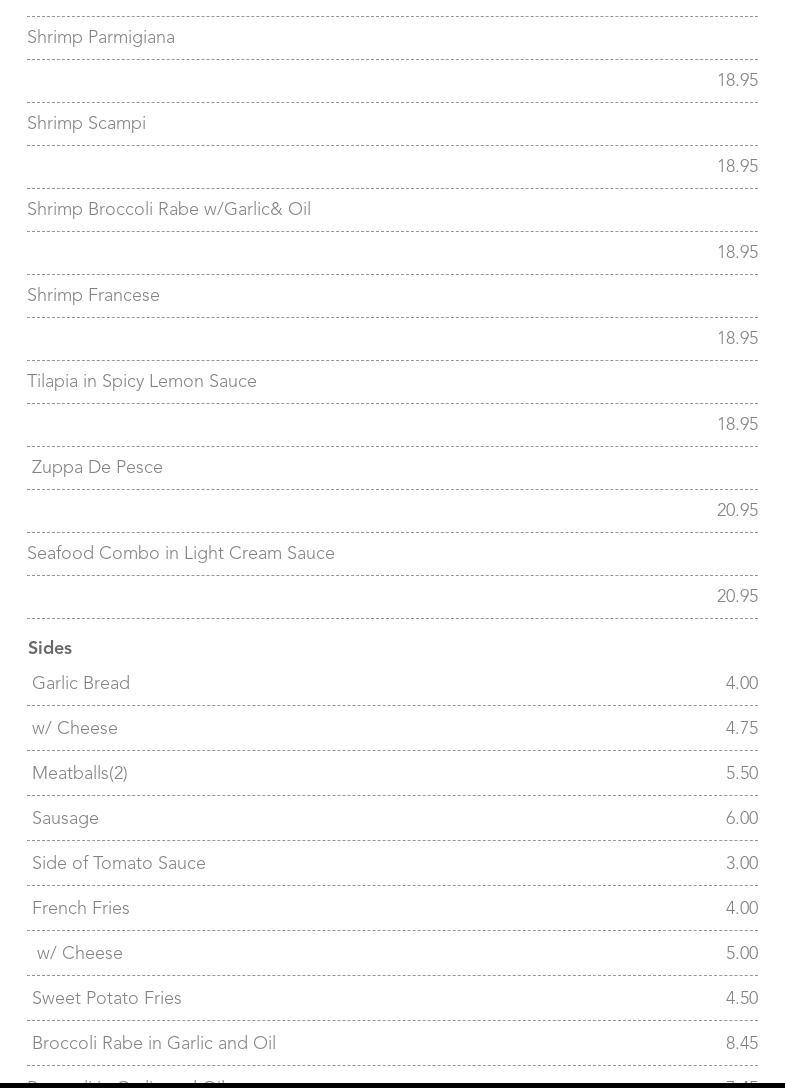
Task: Choose the Shrimp Francese dish
Action: point(94,296)
